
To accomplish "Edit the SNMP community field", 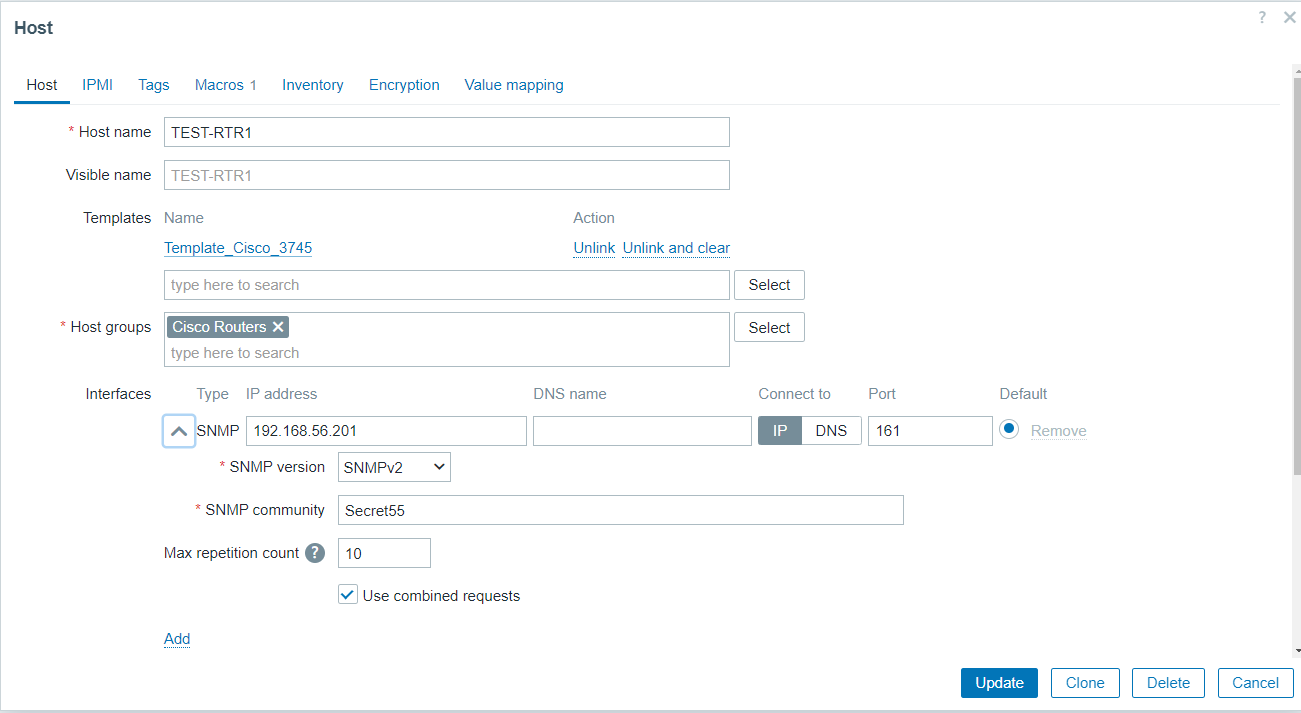I will (x=620, y=510).
